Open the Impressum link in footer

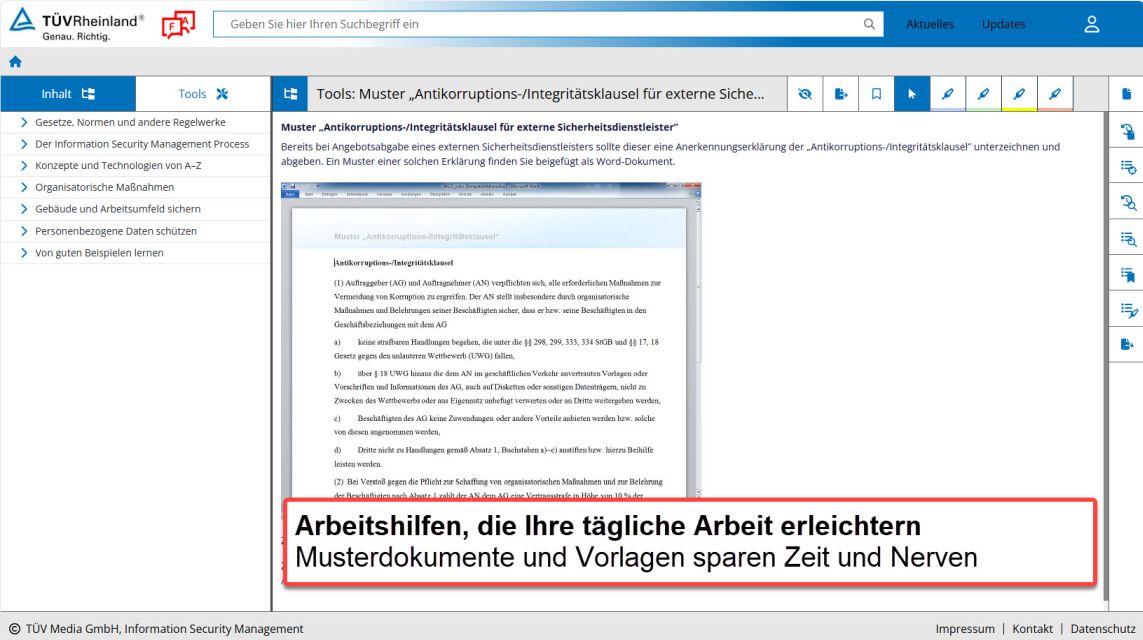click(965, 629)
